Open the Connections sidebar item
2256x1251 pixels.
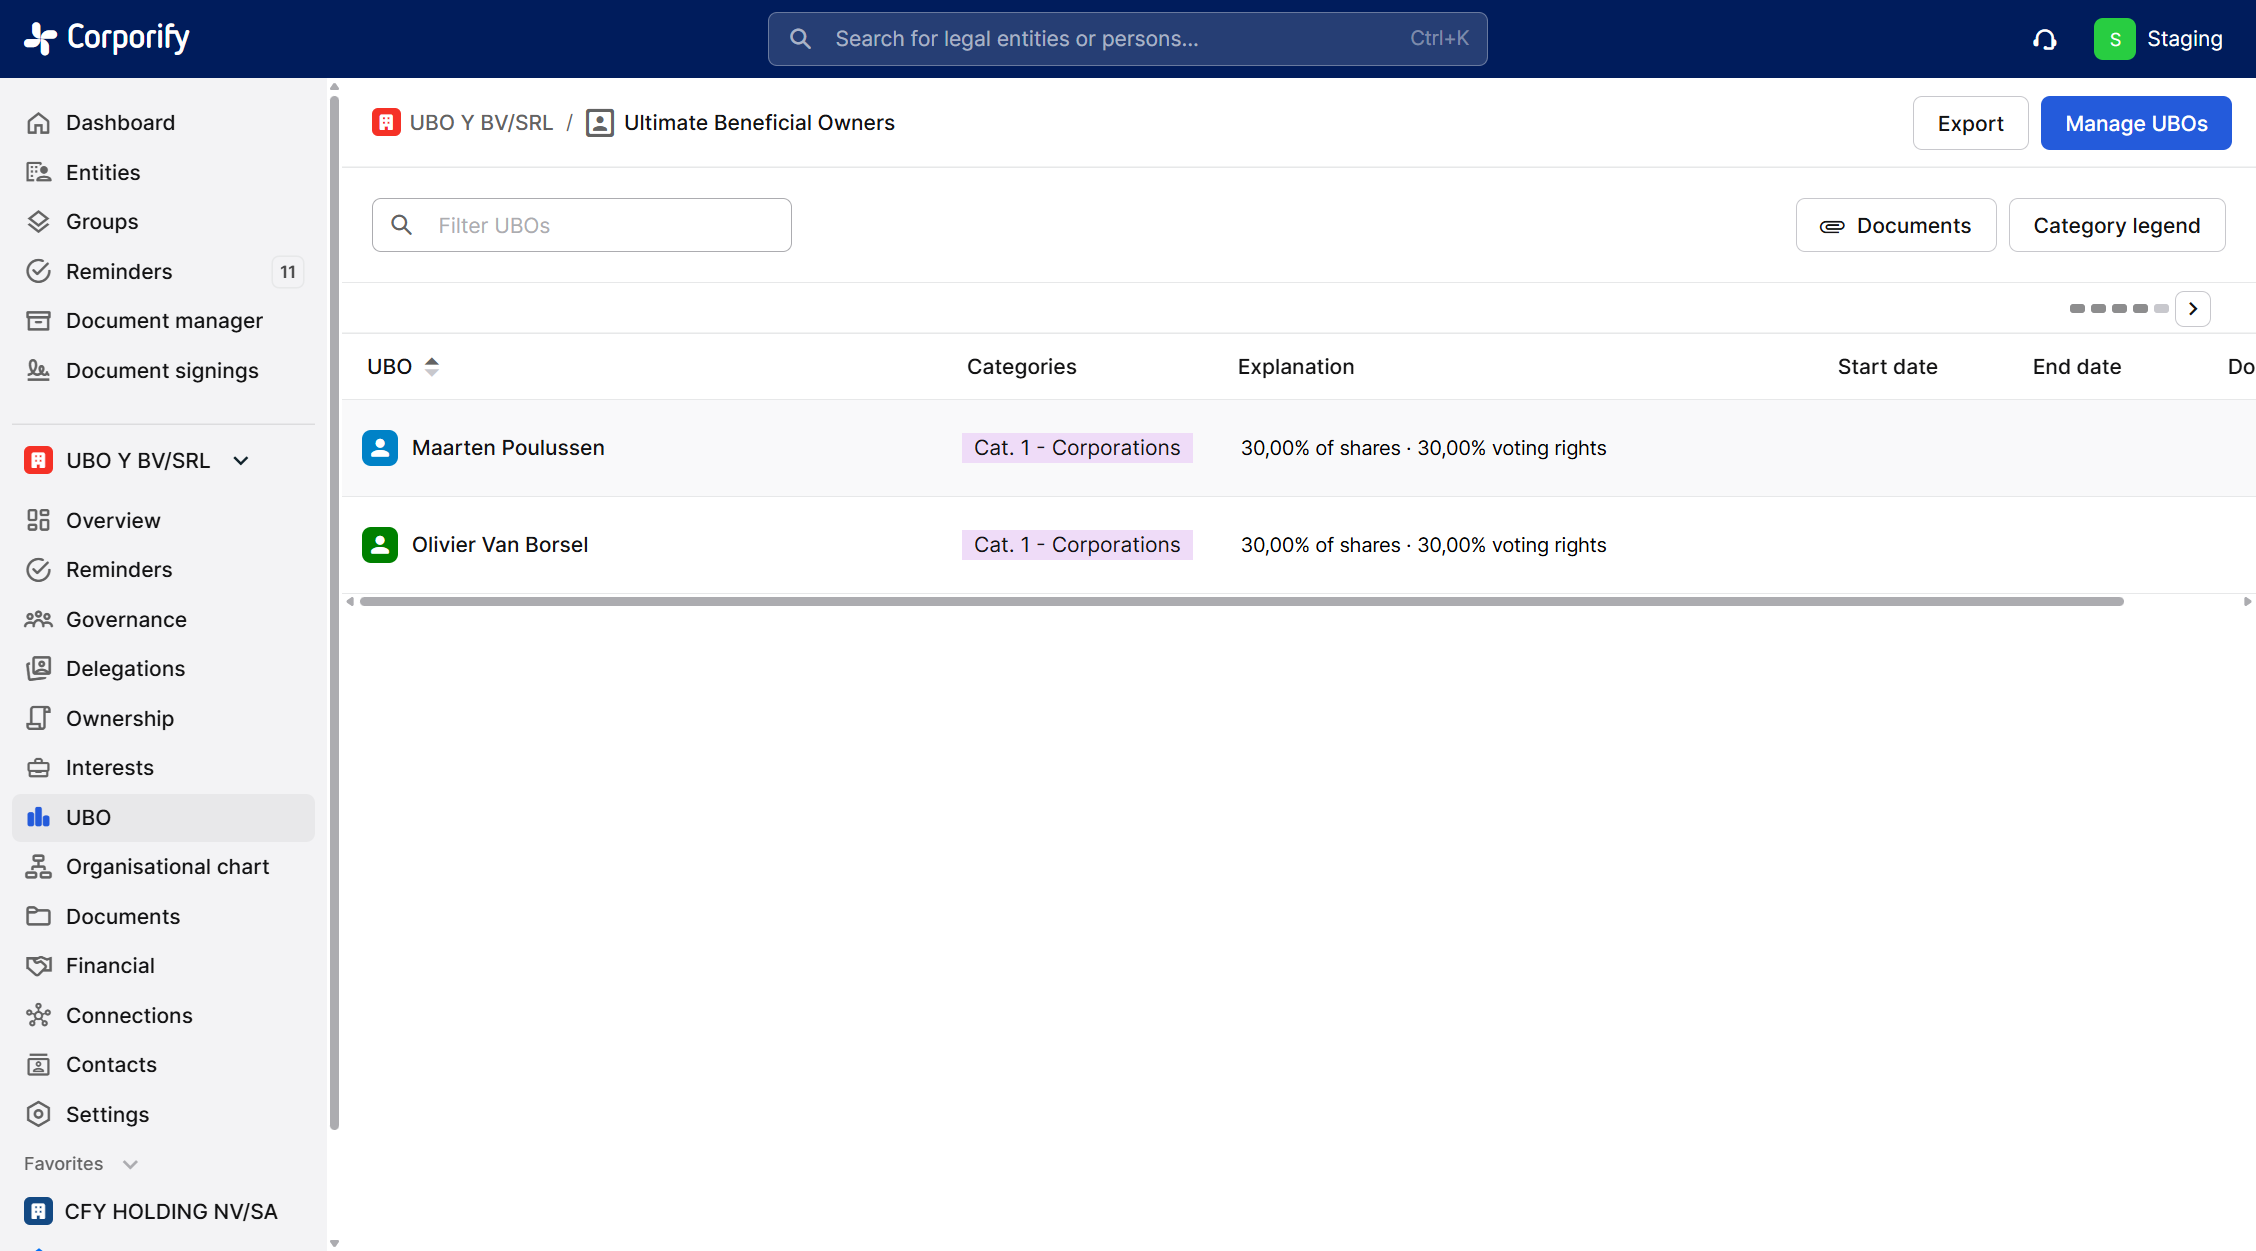click(x=129, y=1016)
